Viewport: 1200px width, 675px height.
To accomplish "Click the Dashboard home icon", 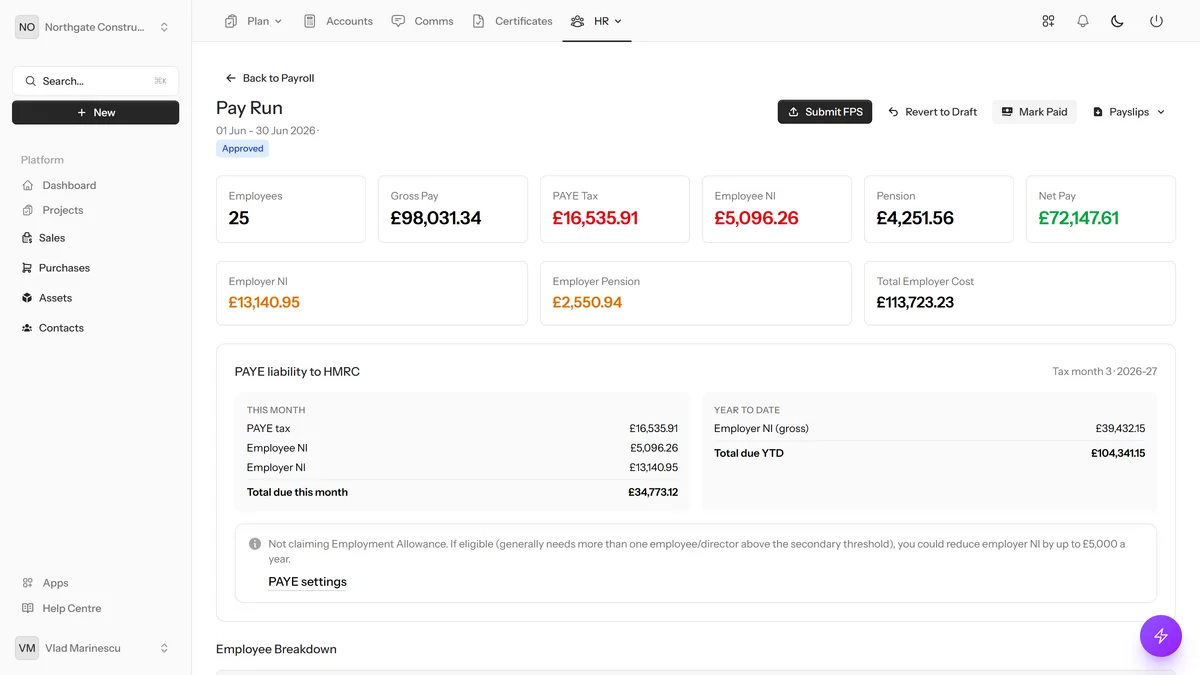I will pyautogui.click(x=28, y=185).
